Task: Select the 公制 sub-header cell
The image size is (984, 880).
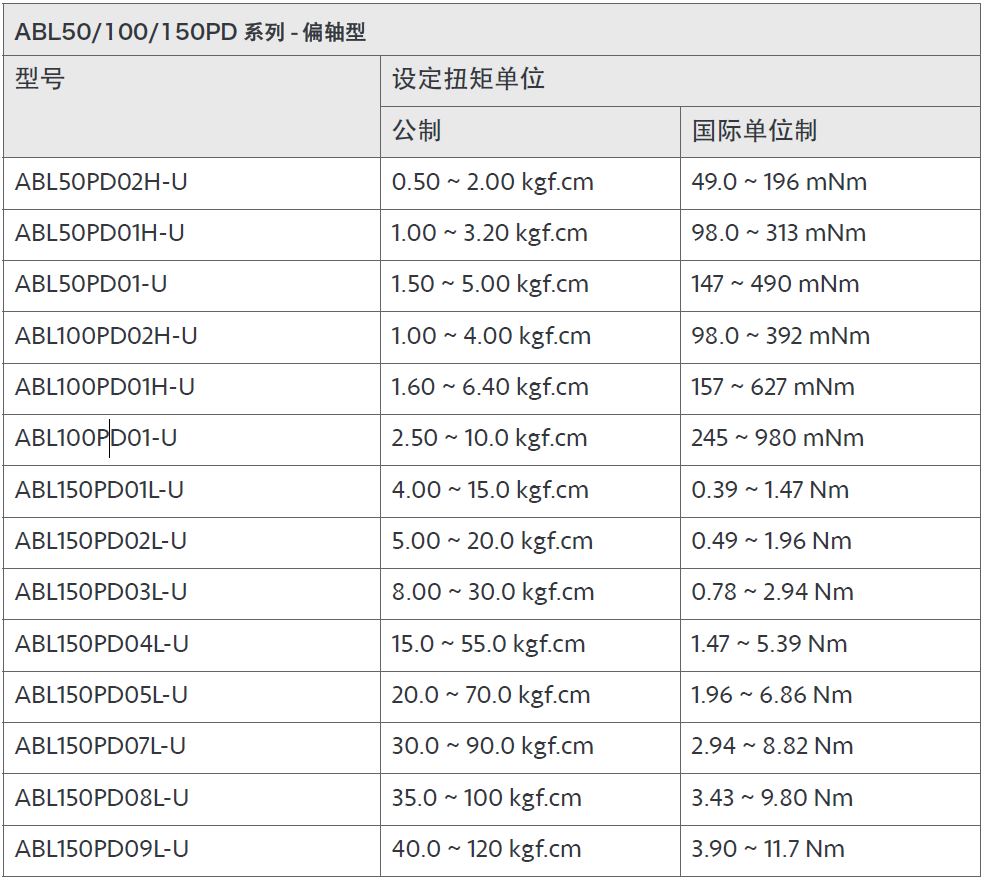Action: (417, 131)
